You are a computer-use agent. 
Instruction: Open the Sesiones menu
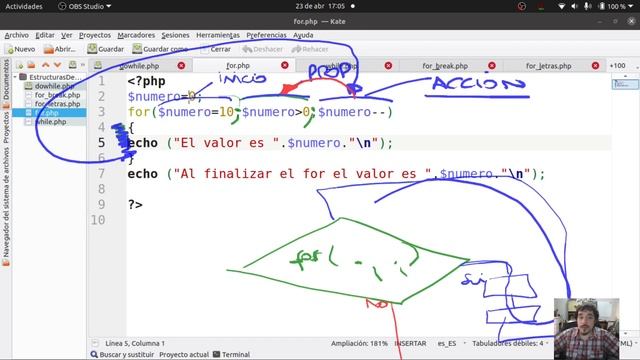pos(175,35)
